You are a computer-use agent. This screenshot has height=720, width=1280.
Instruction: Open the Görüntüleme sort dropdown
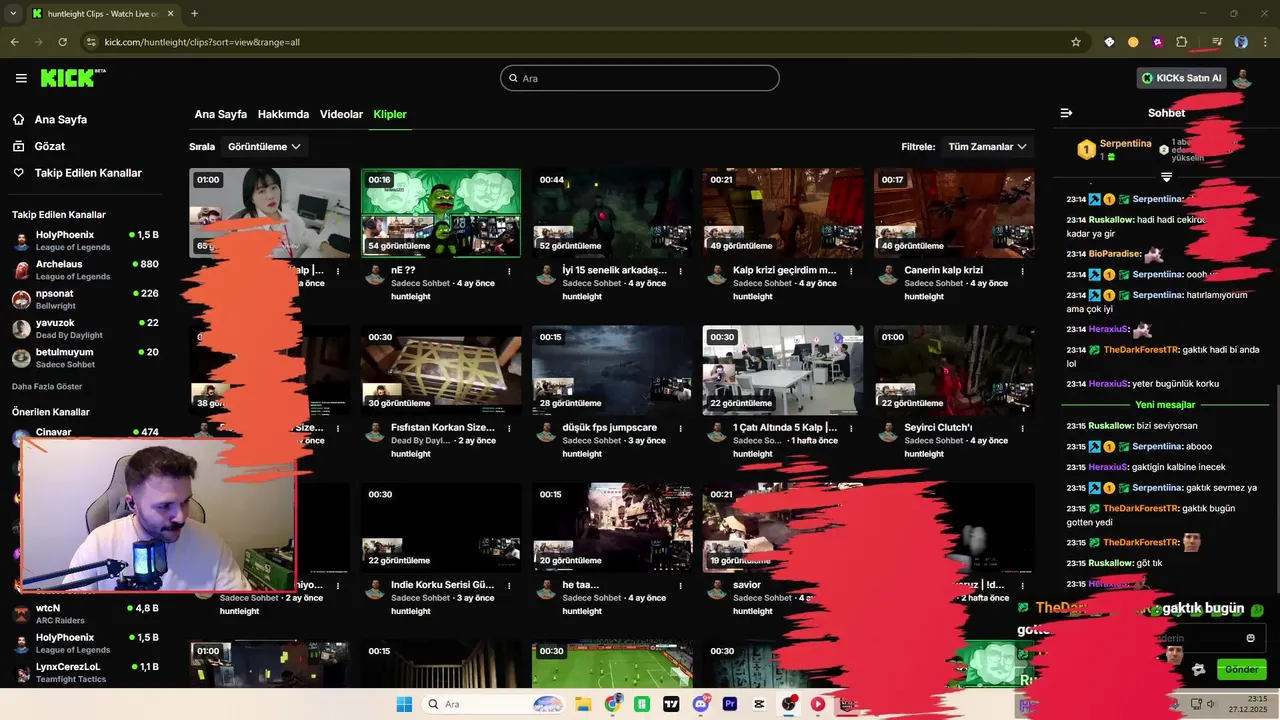(x=264, y=146)
